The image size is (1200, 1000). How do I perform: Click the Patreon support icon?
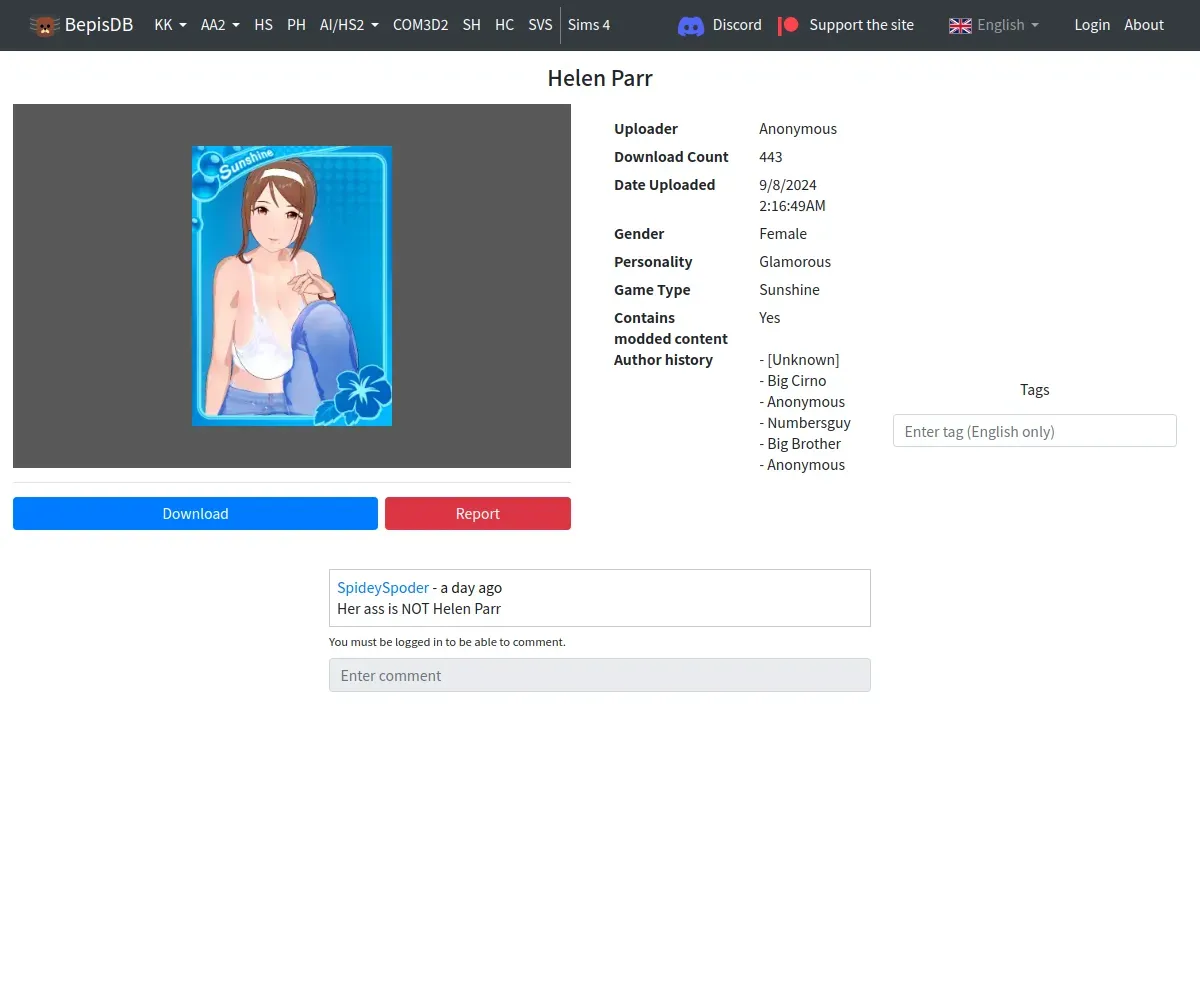pos(789,25)
